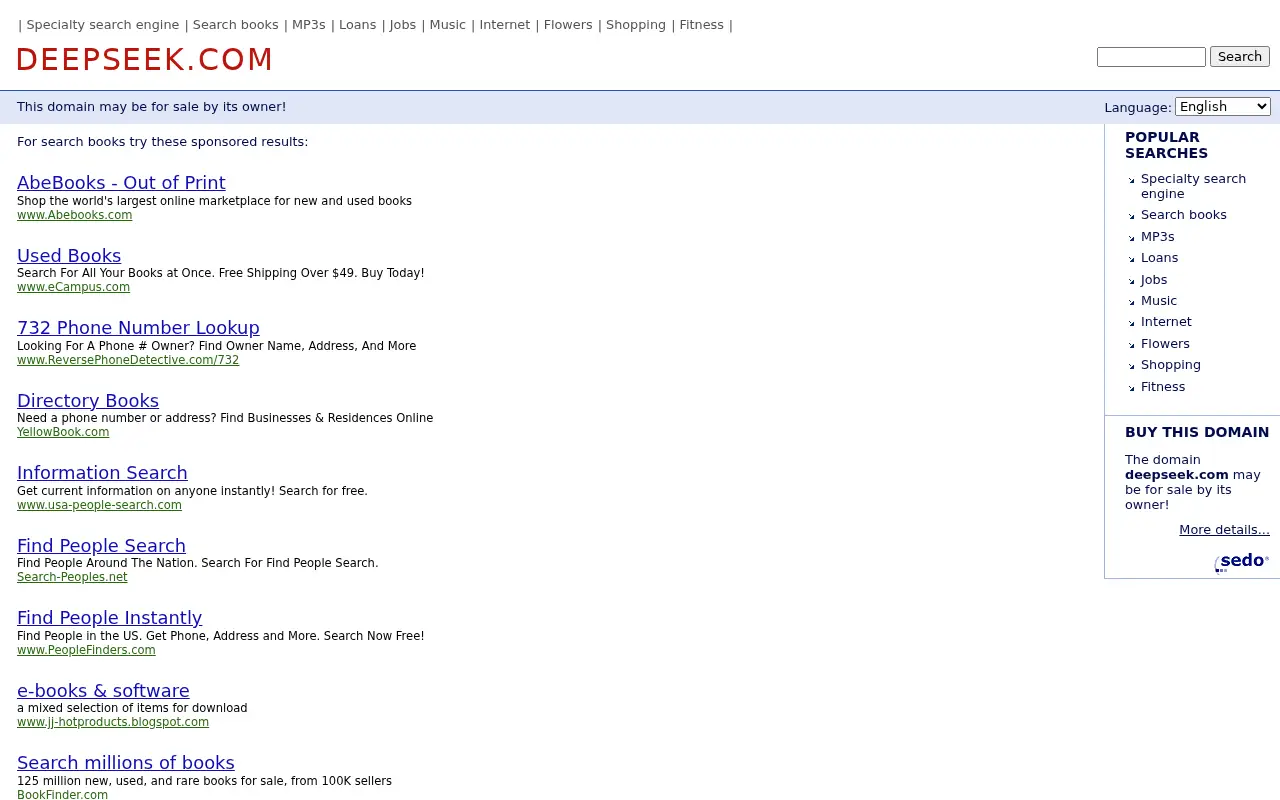Visit www.eCampus.com URL link
Screen dimensions: 1280x800
pos(73,287)
